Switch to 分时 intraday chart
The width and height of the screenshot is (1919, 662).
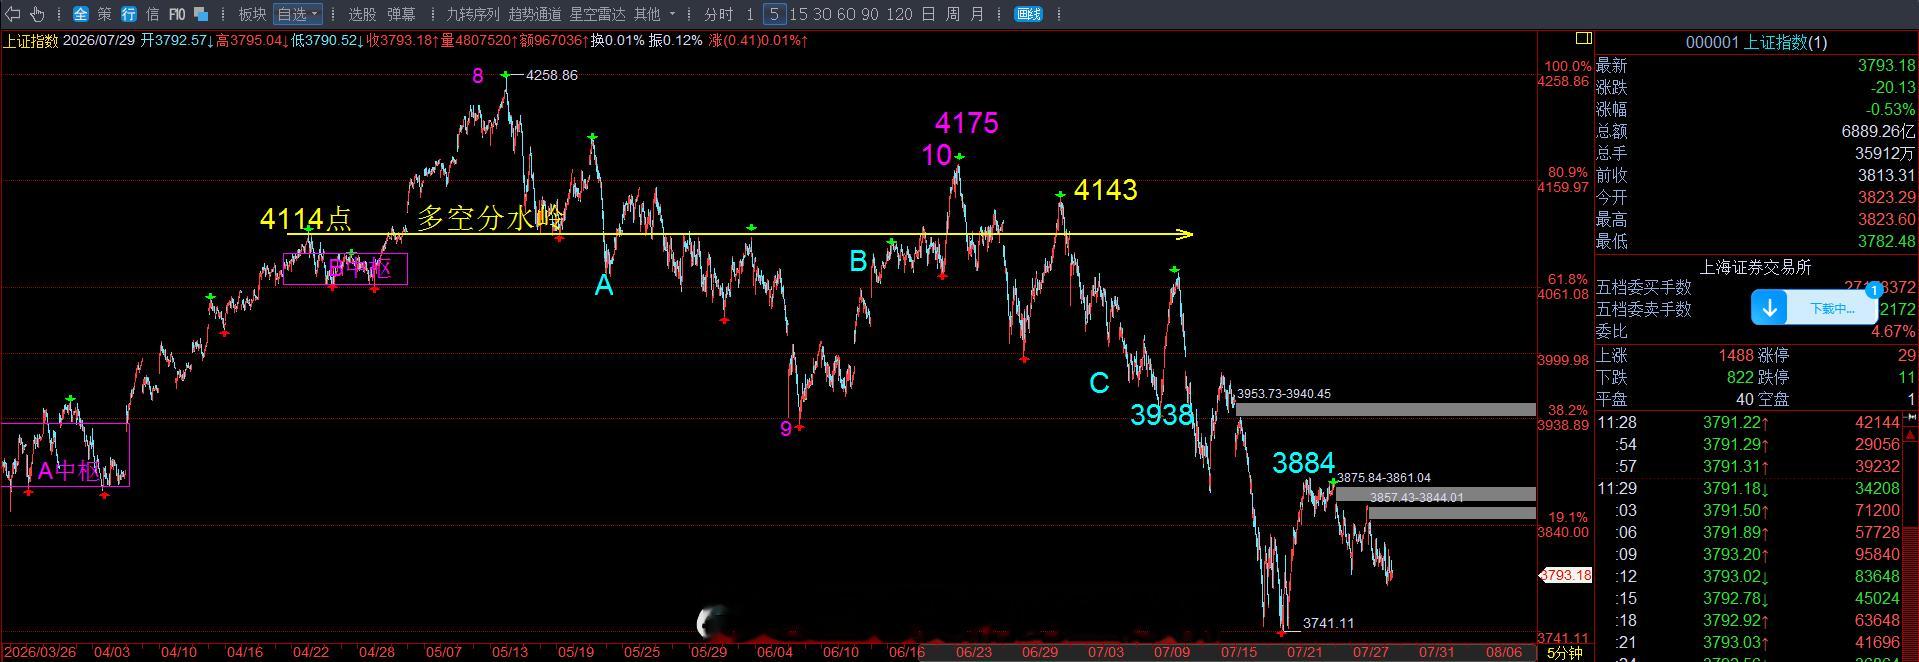718,14
